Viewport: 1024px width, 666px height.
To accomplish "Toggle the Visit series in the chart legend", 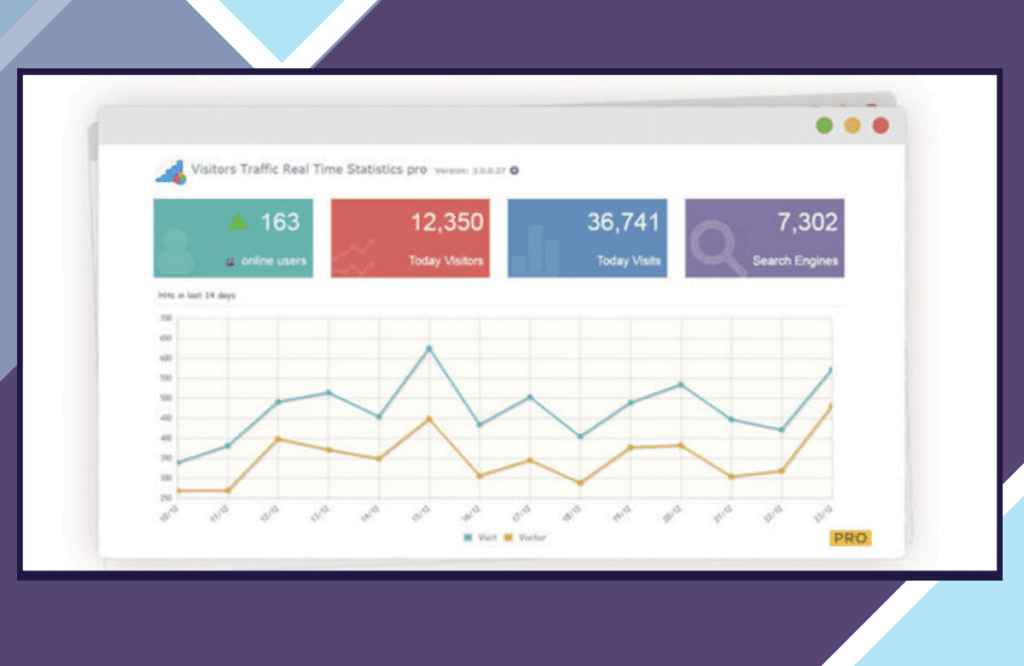I will coord(479,538).
